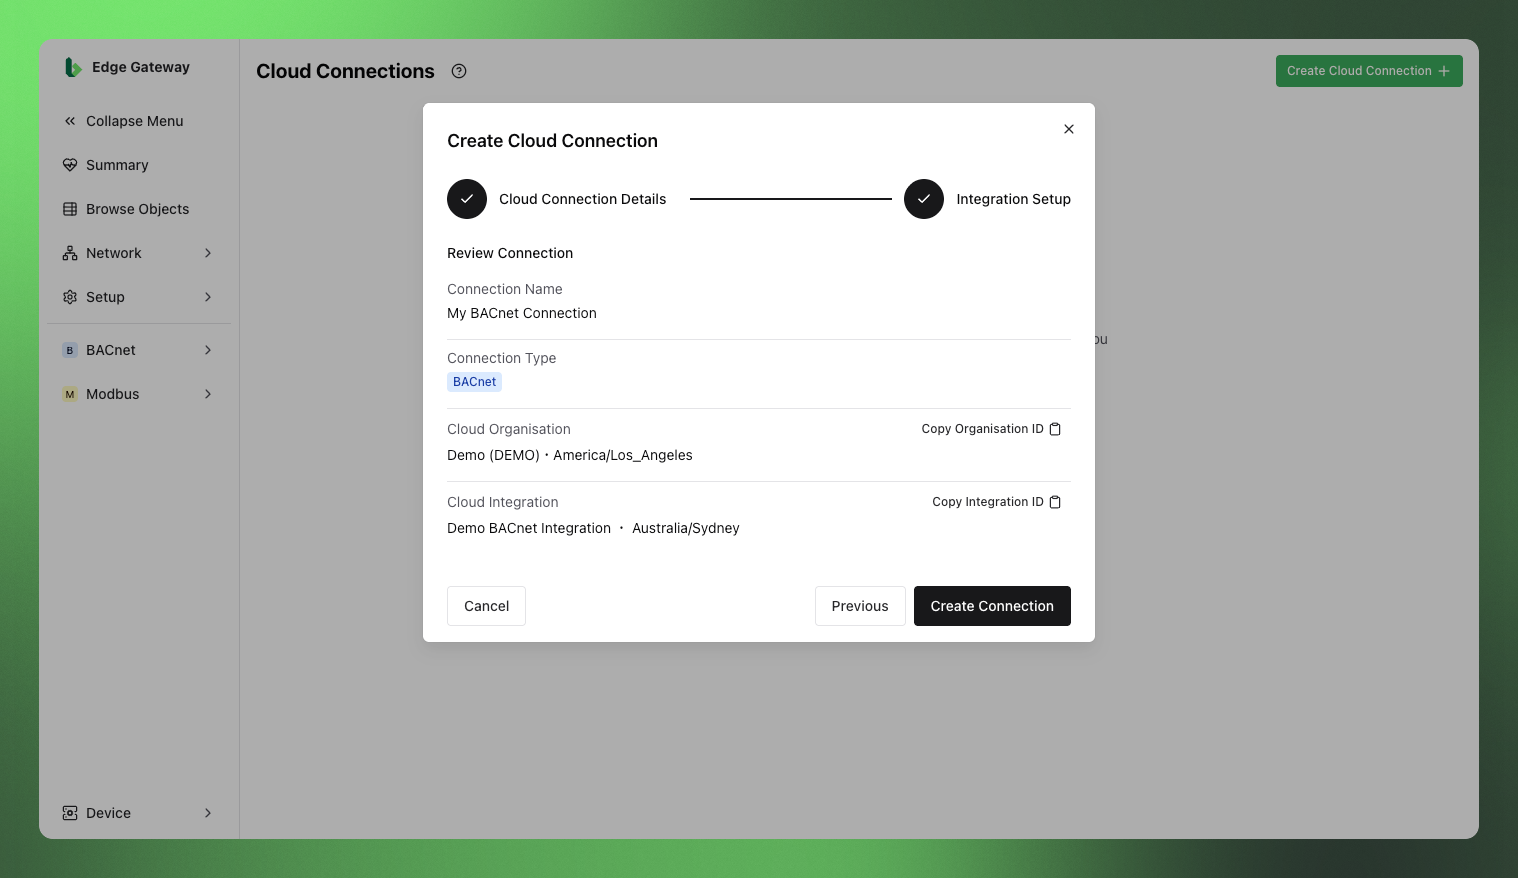The height and width of the screenshot is (878, 1518).
Task: Expand the Device submenu chevron
Action: click(x=208, y=813)
